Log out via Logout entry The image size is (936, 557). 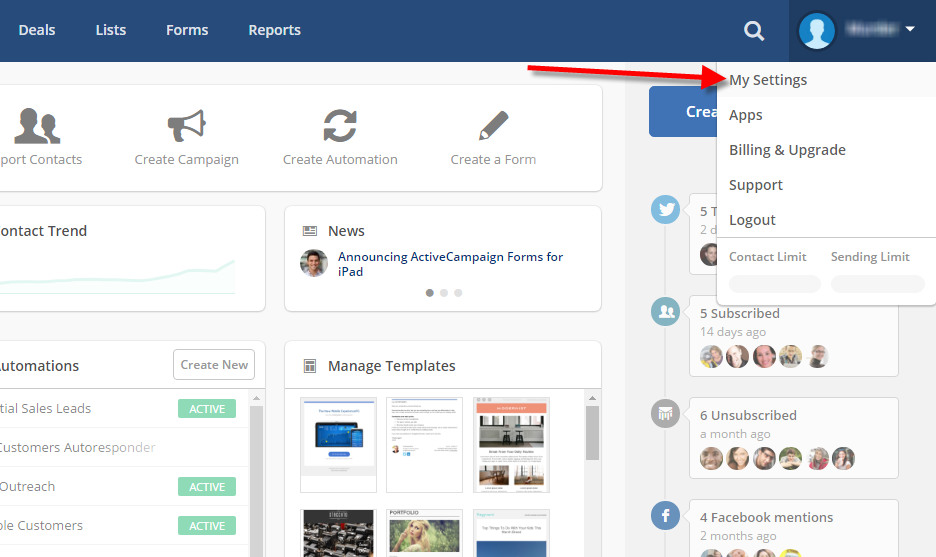tap(752, 220)
